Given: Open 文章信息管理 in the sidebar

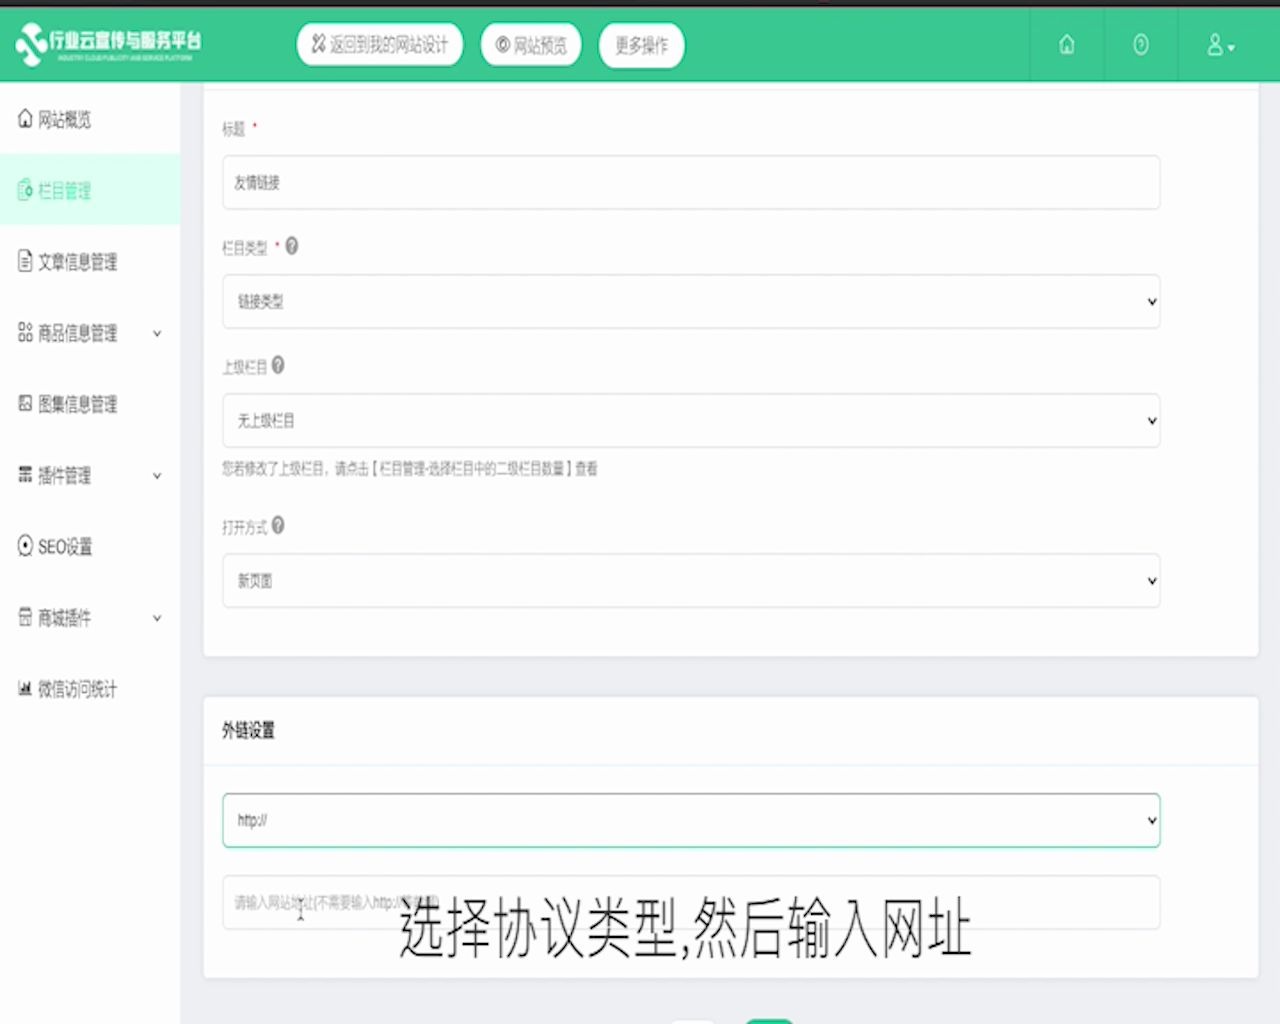Looking at the screenshot, I should tap(90, 261).
